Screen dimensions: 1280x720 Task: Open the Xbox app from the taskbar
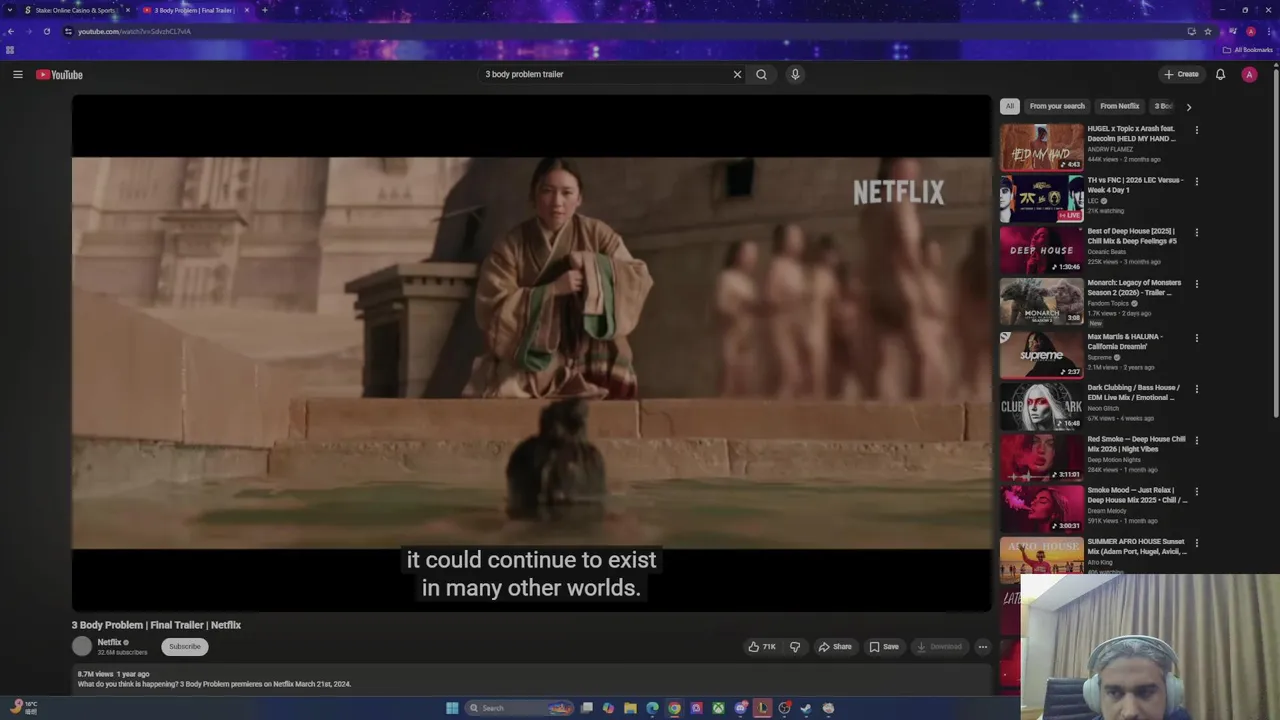718,708
